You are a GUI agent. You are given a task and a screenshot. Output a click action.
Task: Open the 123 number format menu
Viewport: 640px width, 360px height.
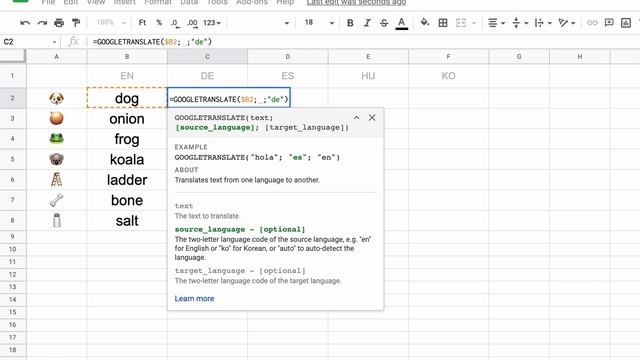pos(212,23)
